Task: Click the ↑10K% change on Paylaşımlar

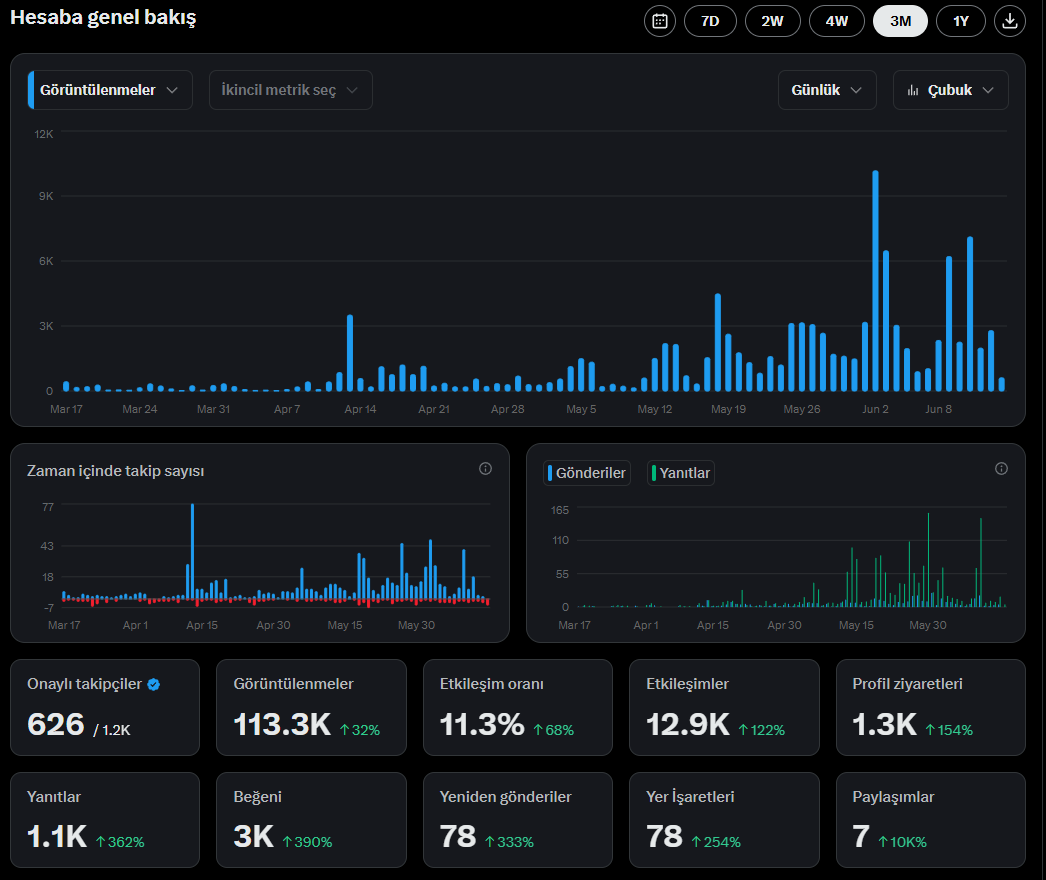Action: (x=903, y=842)
